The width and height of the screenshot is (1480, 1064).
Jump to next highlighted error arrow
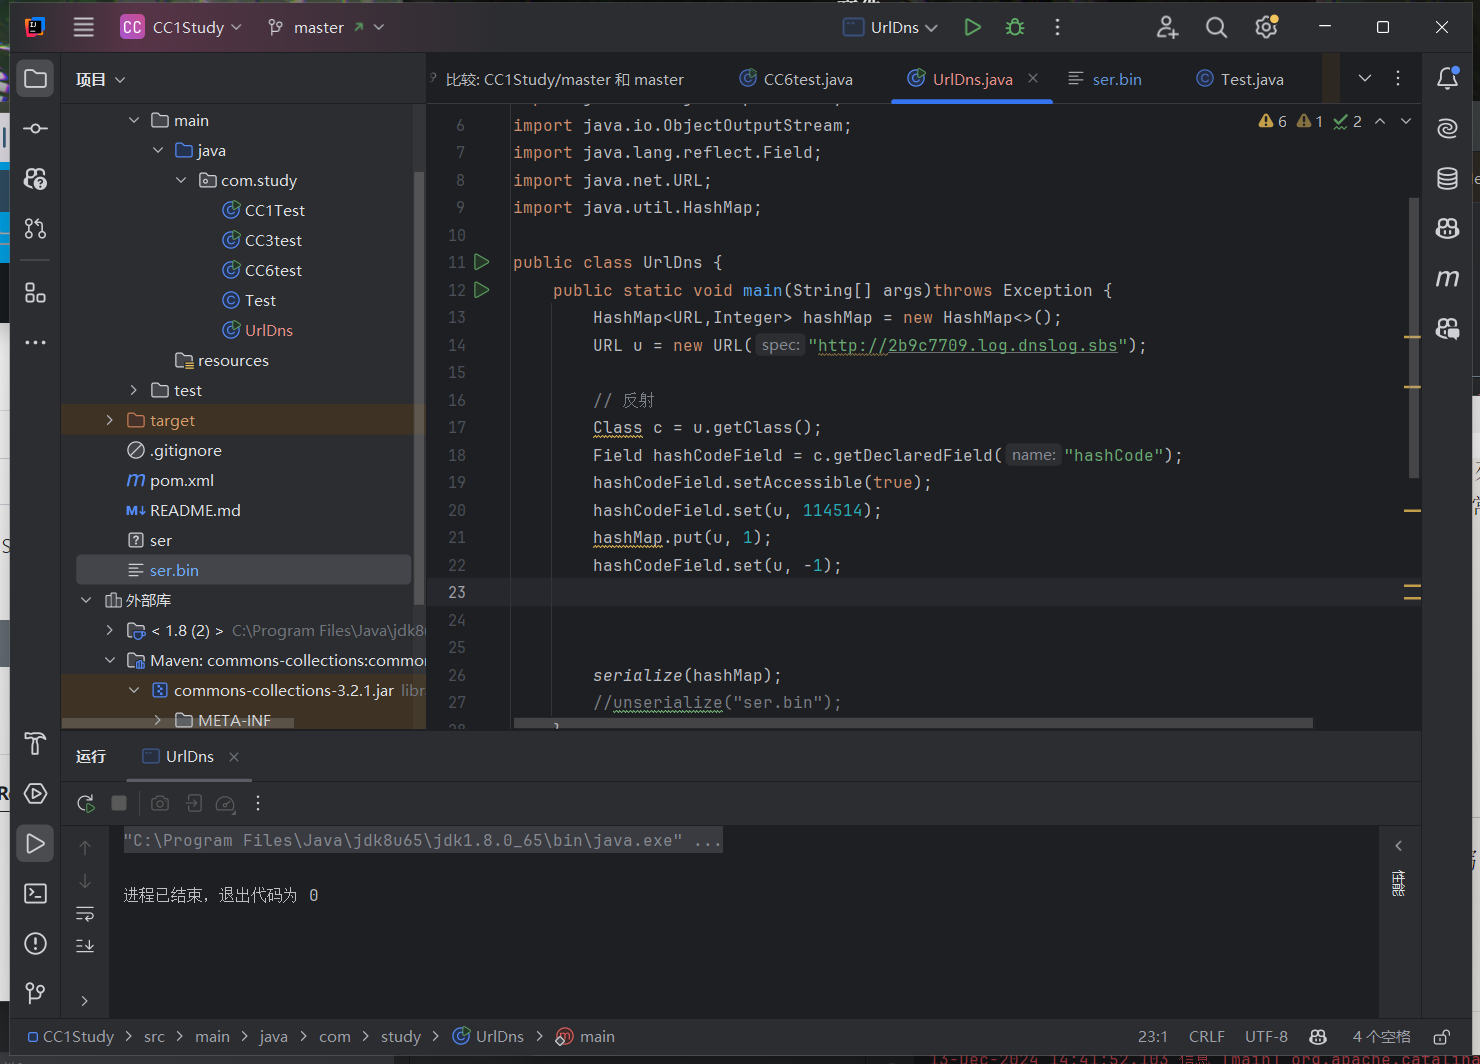click(x=1406, y=121)
